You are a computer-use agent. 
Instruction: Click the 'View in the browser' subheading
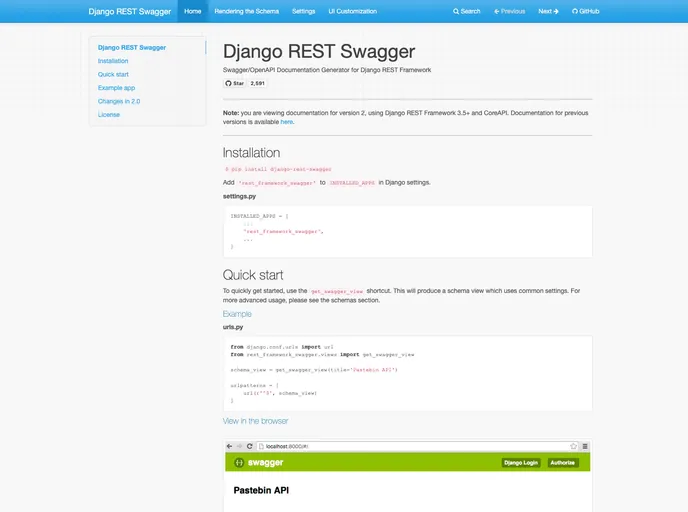pos(255,421)
